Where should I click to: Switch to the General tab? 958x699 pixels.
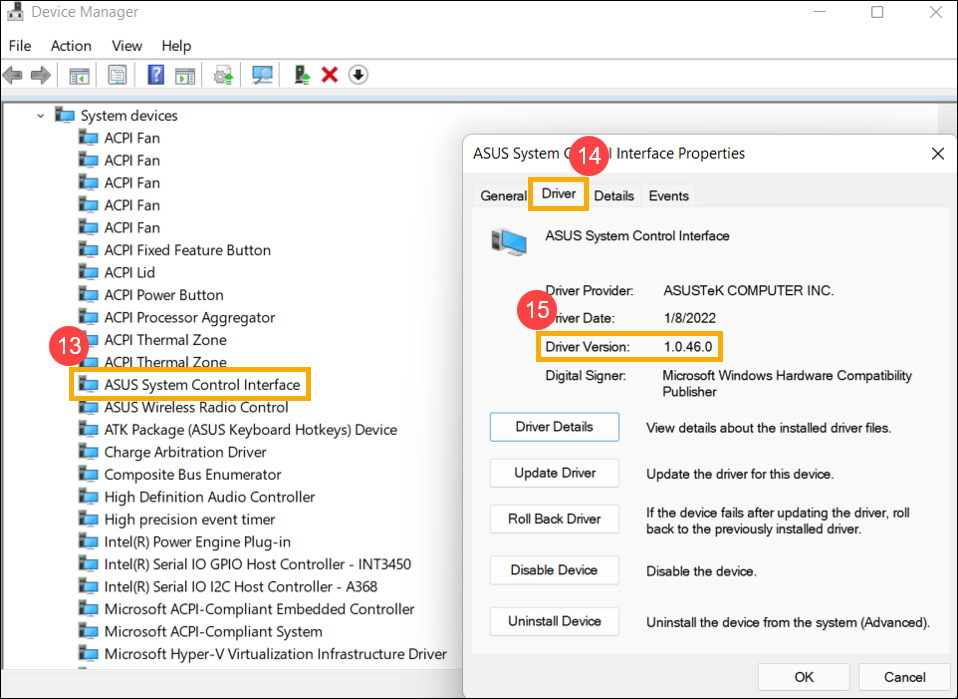503,196
